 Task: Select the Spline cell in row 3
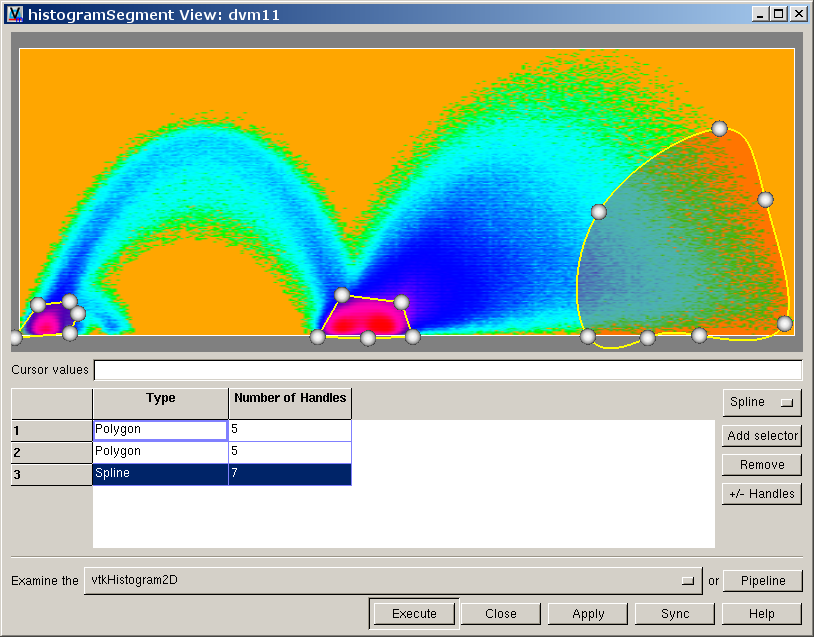(160, 474)
